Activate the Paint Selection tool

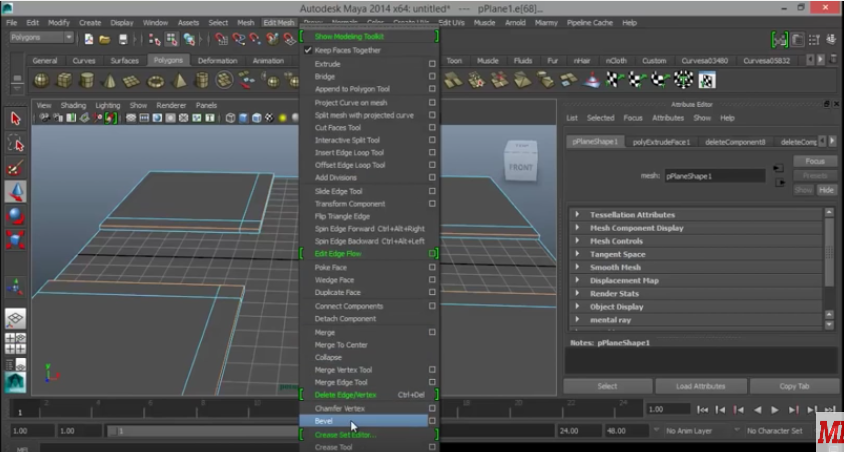(x=16, y=168)
